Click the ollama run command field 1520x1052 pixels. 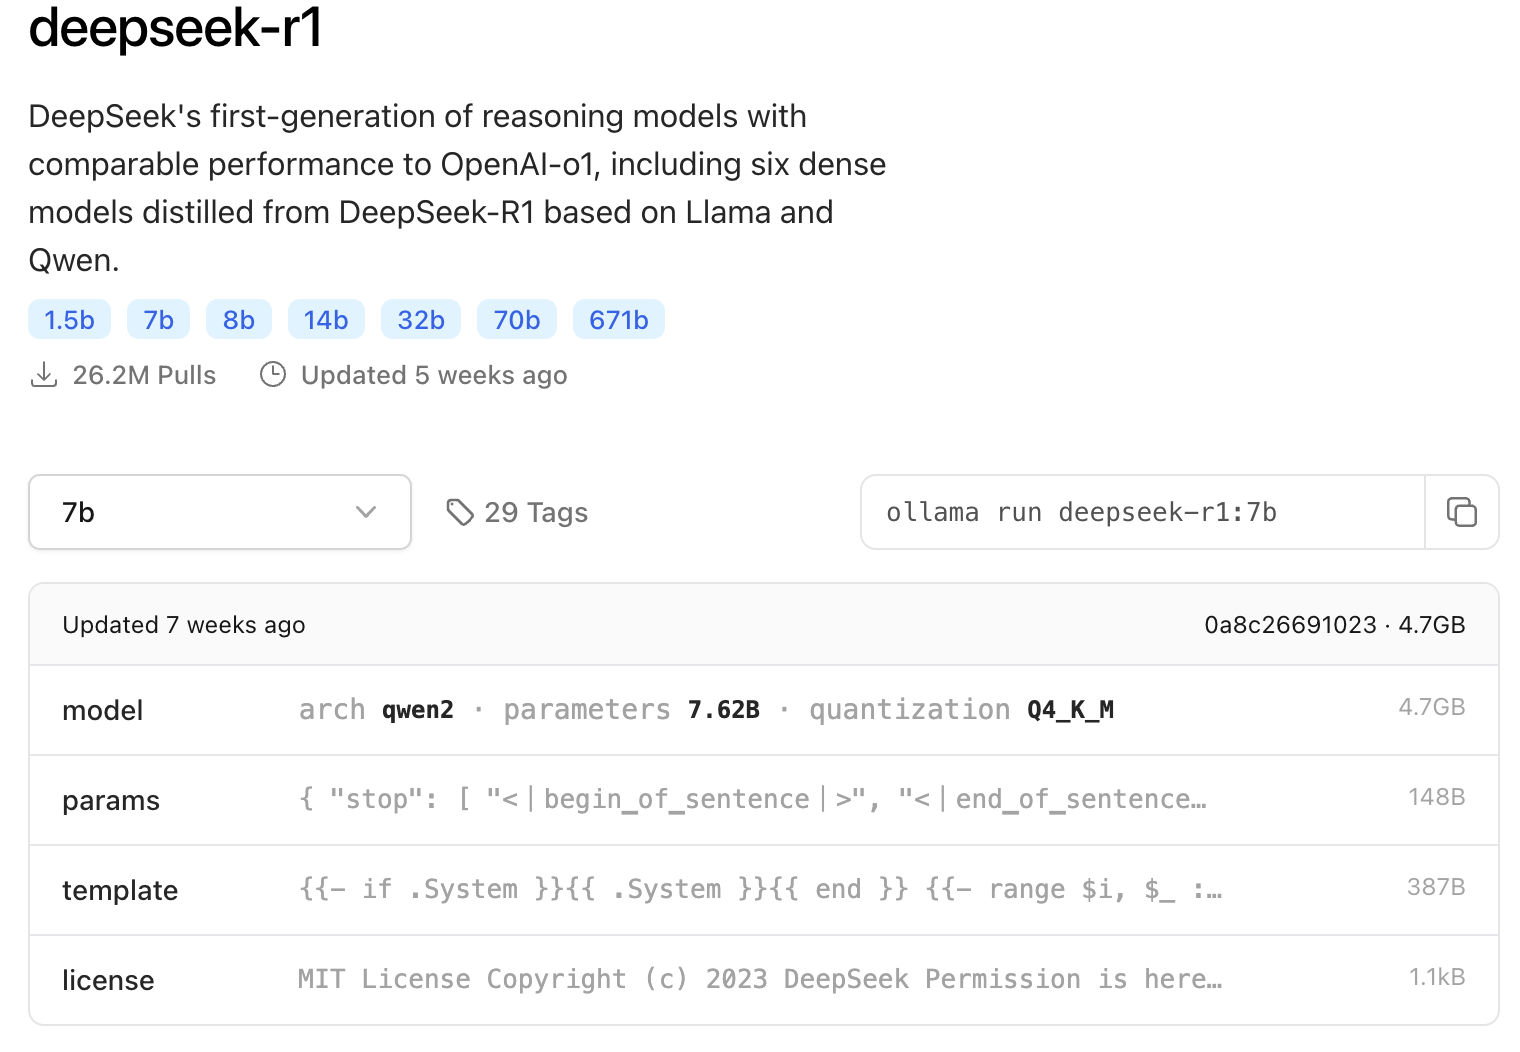click(1142, 512)
